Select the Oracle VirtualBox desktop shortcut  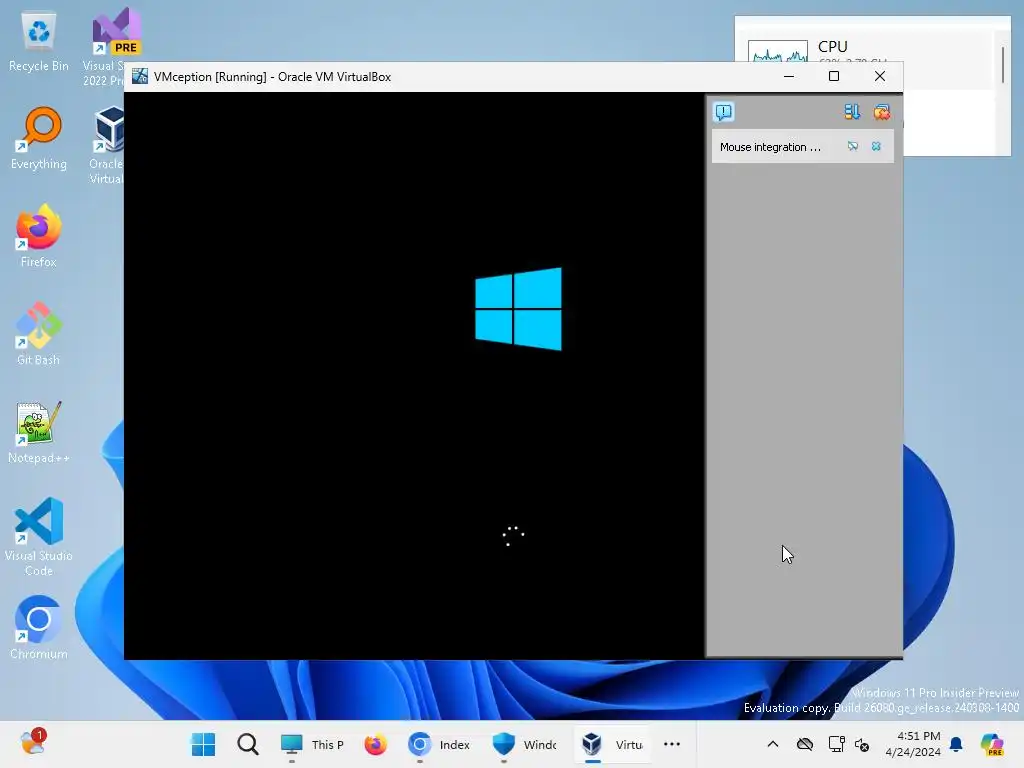tap(108, 145)
